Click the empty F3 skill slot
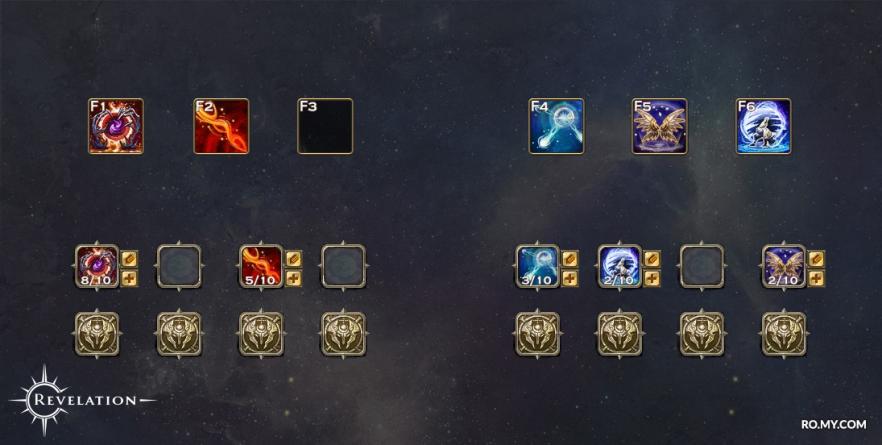 point(325,126)
